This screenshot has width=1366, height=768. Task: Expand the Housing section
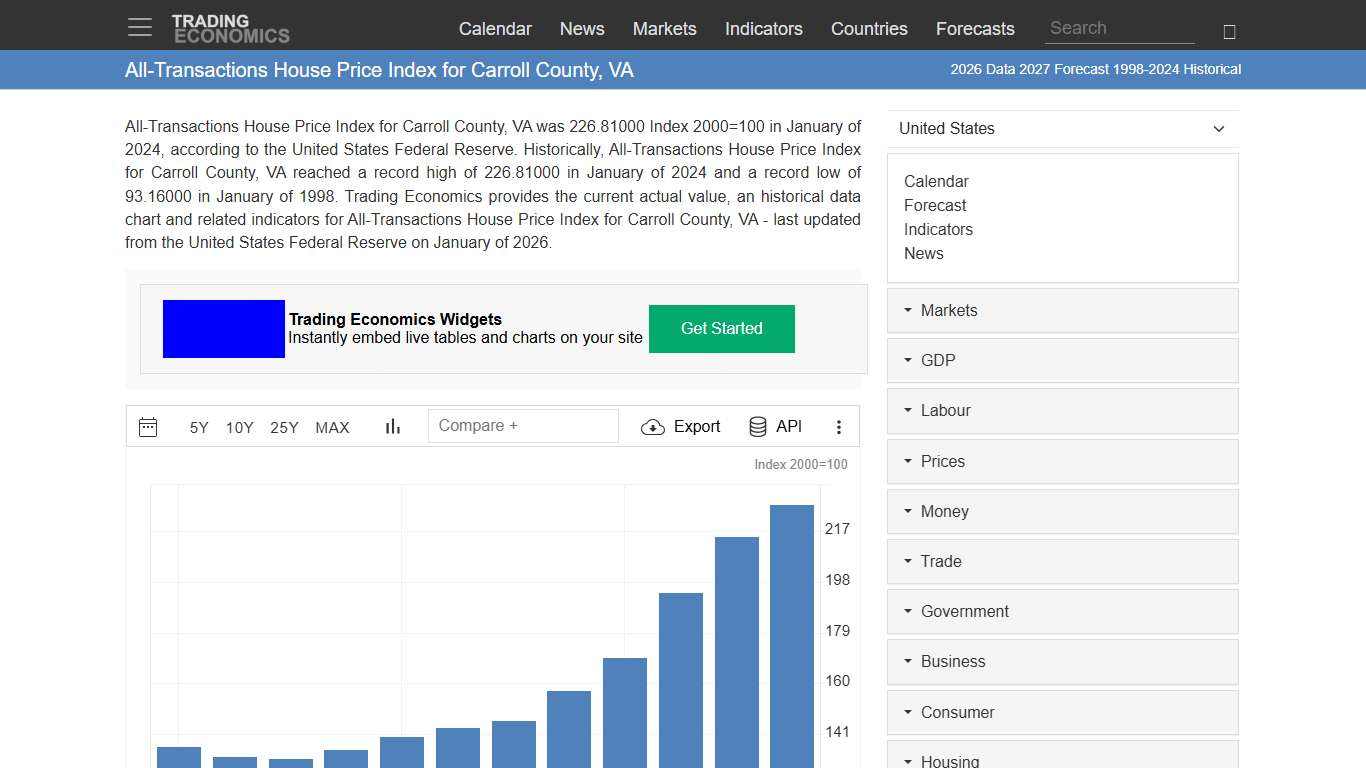click(947, 759)
